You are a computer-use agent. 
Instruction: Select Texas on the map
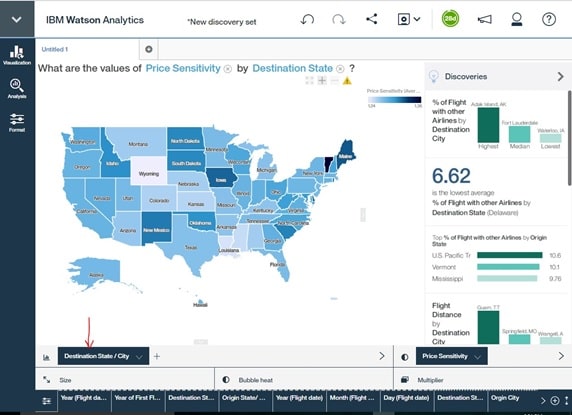click(x=190, y=244)
